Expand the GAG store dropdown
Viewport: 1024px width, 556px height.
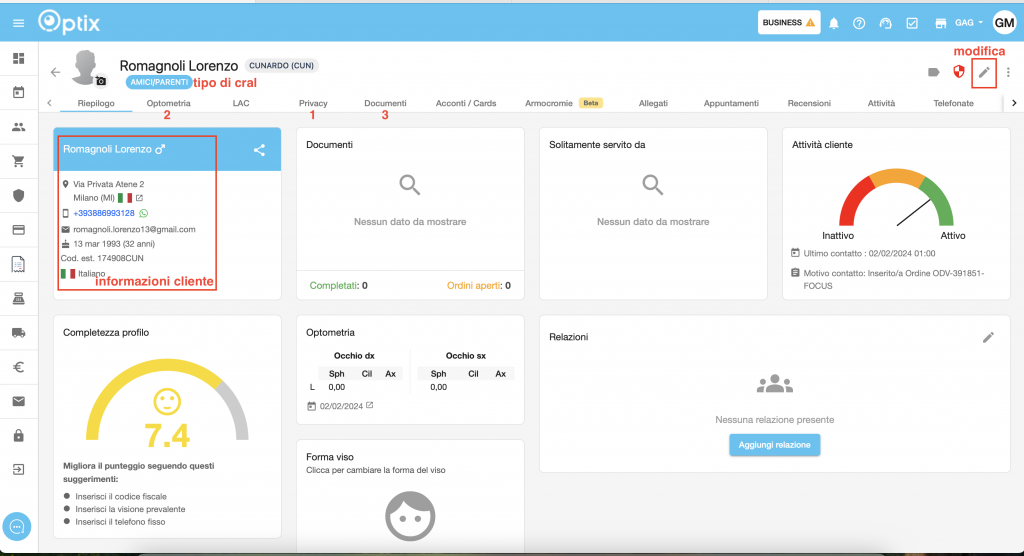click(x=967, y=23)
